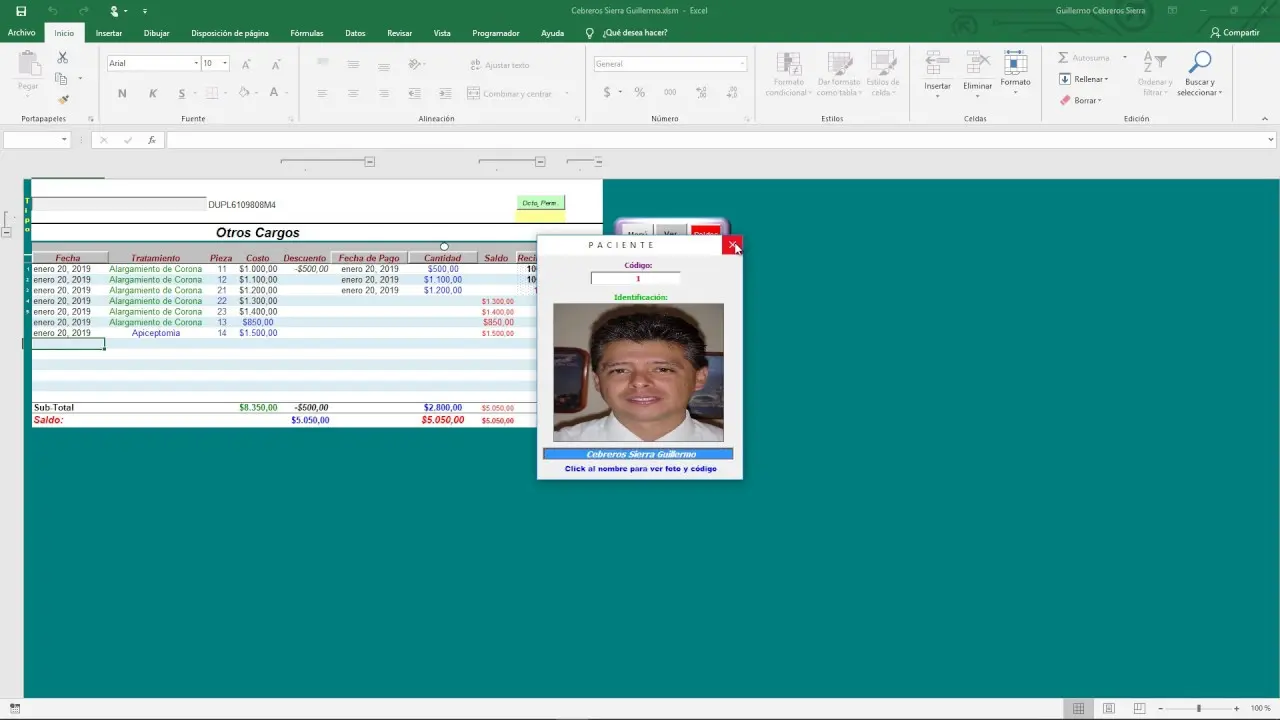Switch to the Fórmulas tab
1280x720 pixels.
(307, 33)
